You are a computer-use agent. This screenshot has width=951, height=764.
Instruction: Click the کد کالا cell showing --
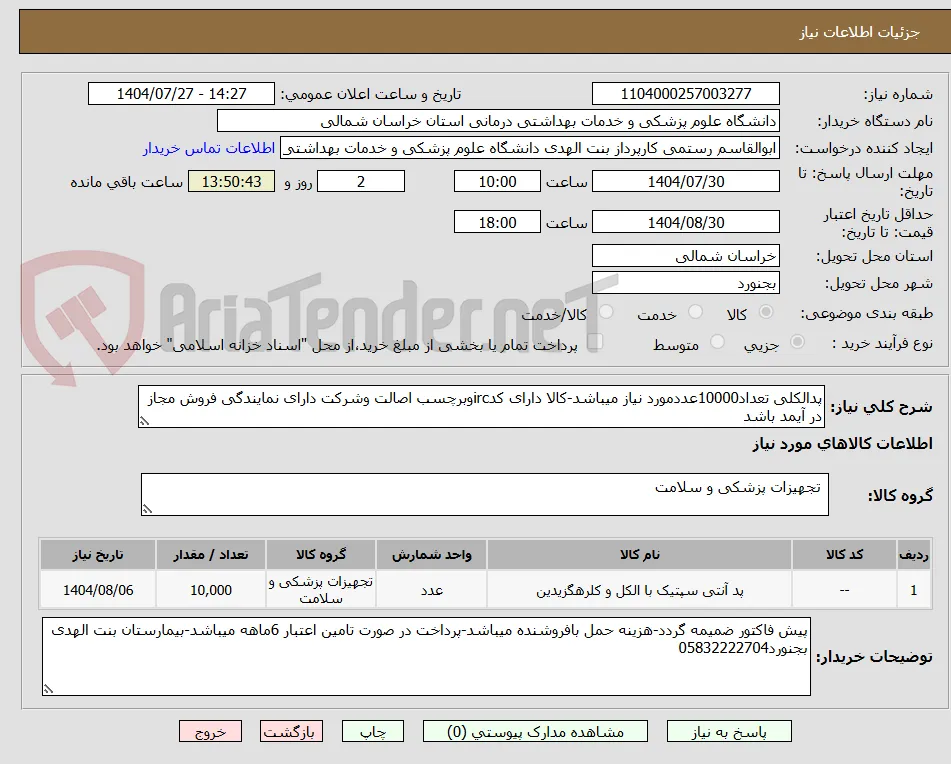click(x=844, y=590)
